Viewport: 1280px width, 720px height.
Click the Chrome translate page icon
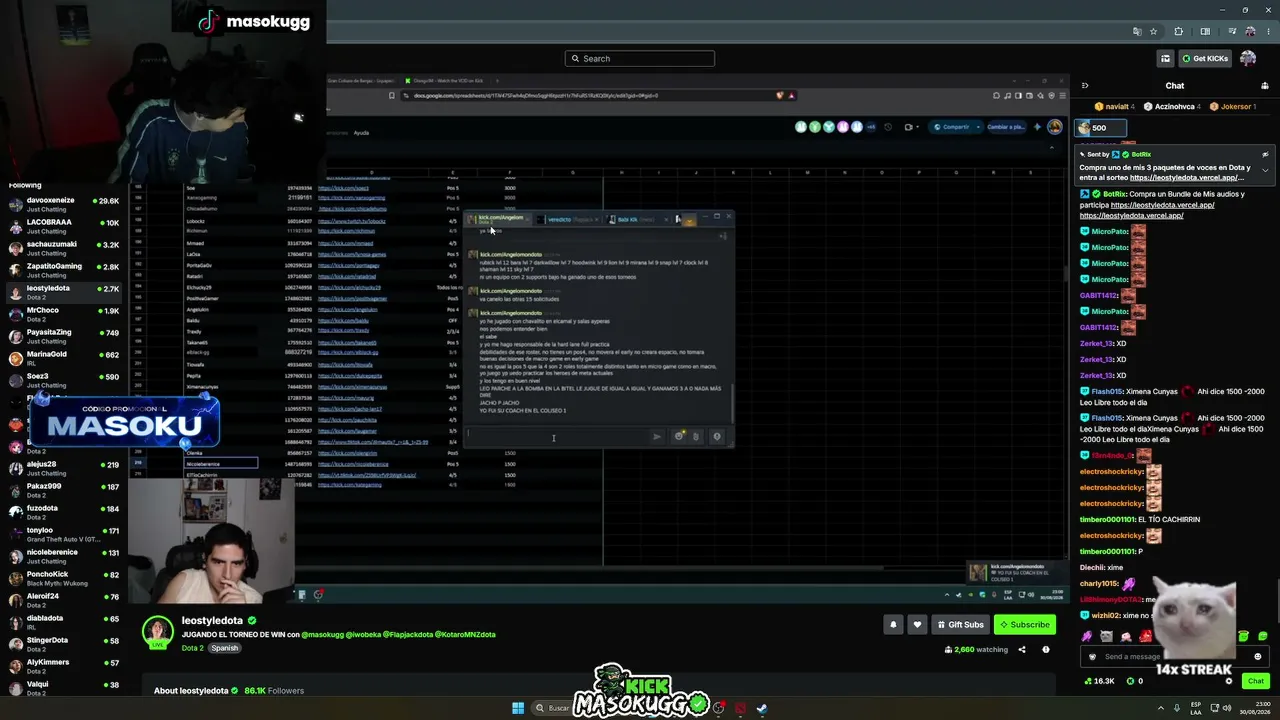(x=1137, y=31)
